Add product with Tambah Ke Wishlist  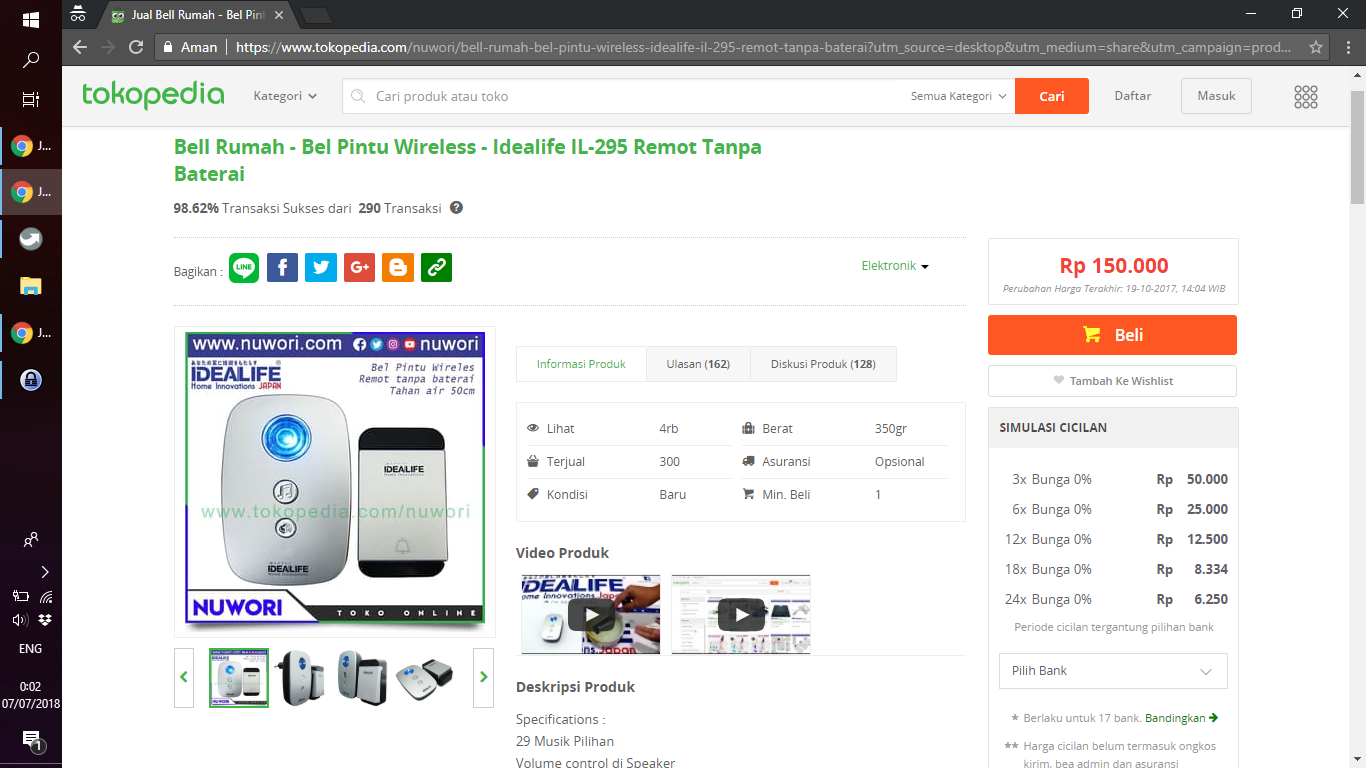coord(1112,381)
